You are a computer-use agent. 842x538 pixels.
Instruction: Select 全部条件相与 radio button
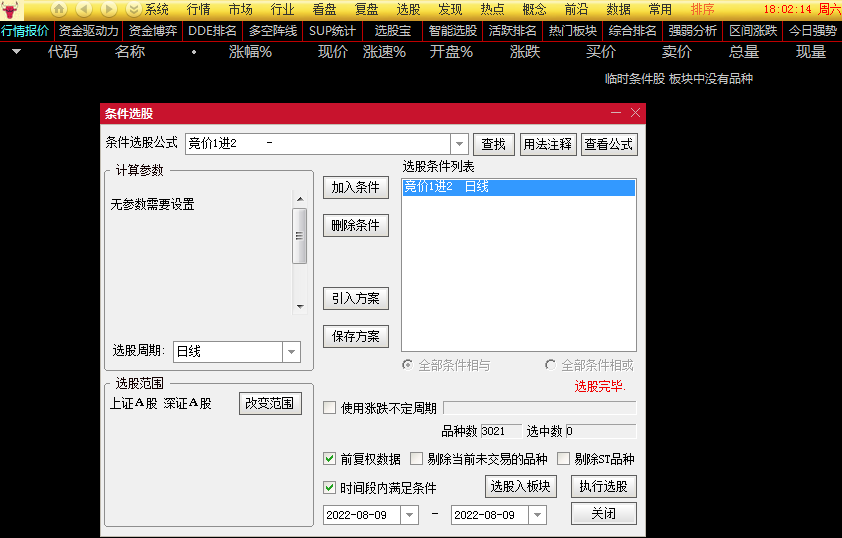(x=408, y=365)
